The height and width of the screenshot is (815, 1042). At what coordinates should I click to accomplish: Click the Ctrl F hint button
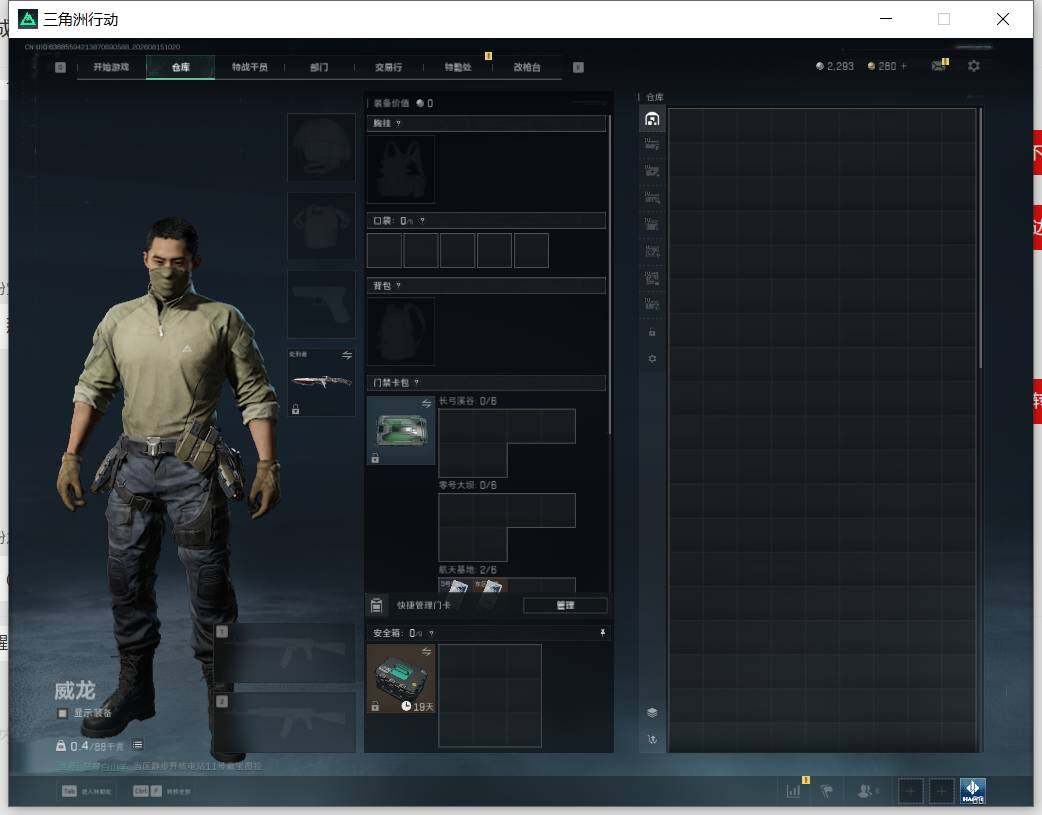tap(147, 791)
